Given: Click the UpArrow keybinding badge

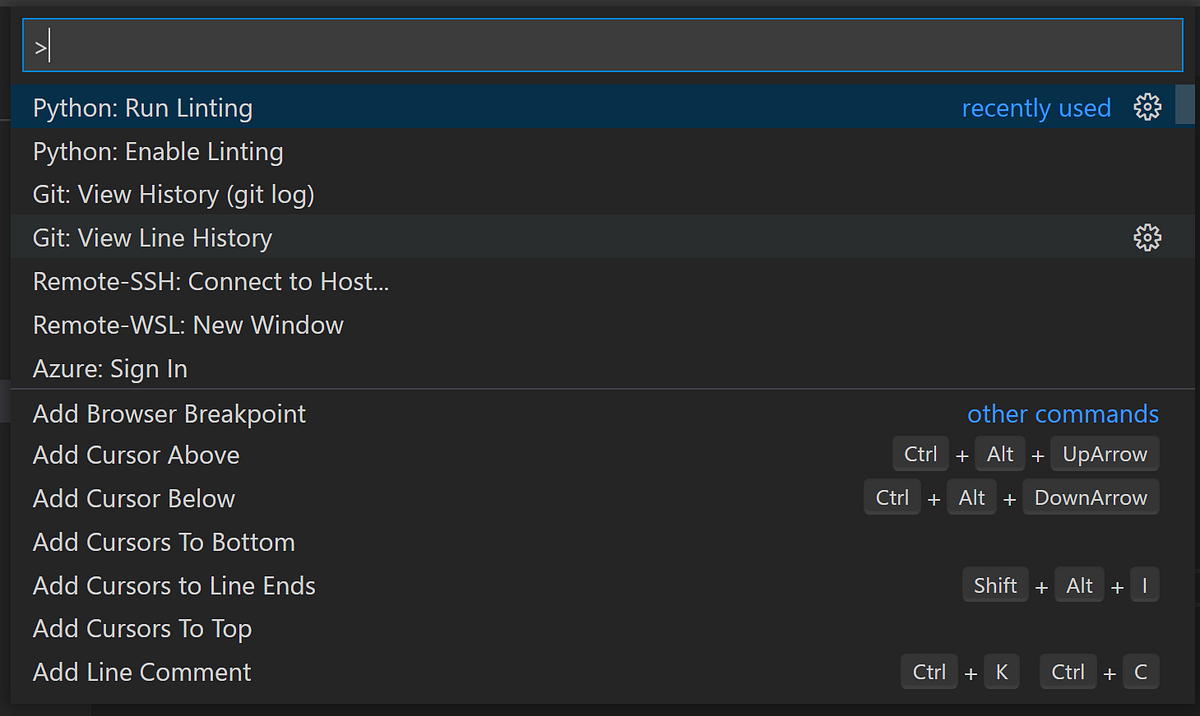Looking at the screenshot, I should [x=1105, y=454].
